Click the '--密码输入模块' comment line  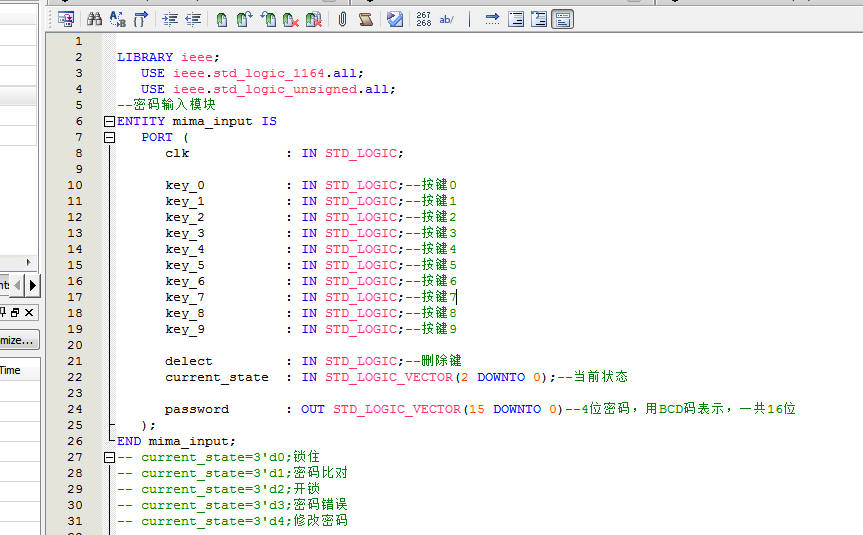click(x=166, y=105)
